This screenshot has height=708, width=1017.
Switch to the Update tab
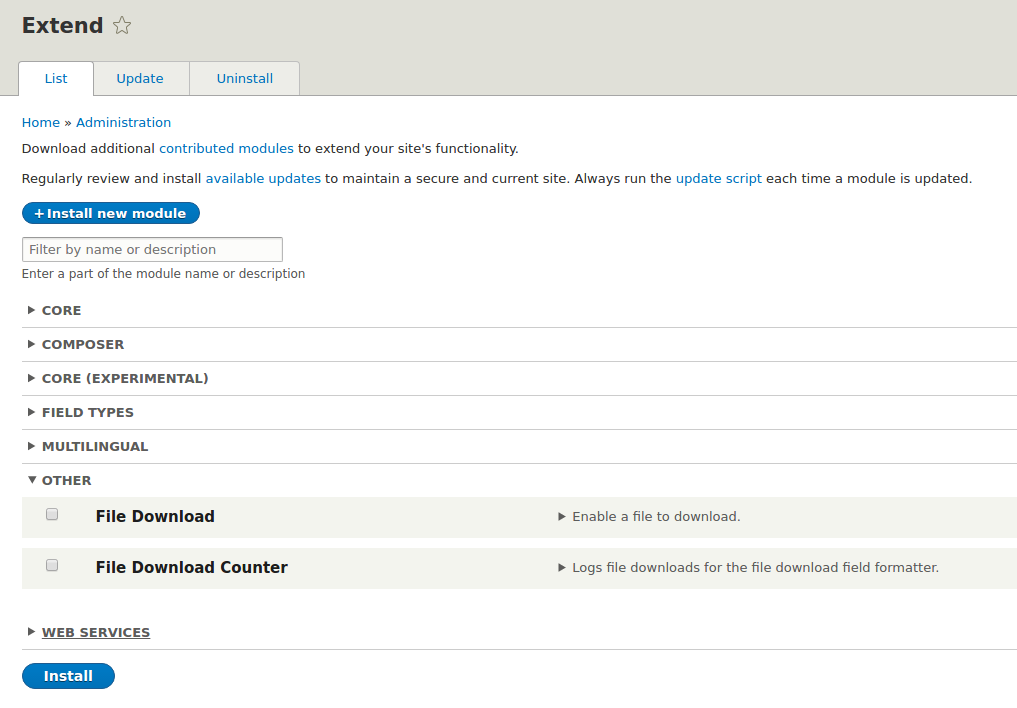pyautogui.click(x=140, y=78)
